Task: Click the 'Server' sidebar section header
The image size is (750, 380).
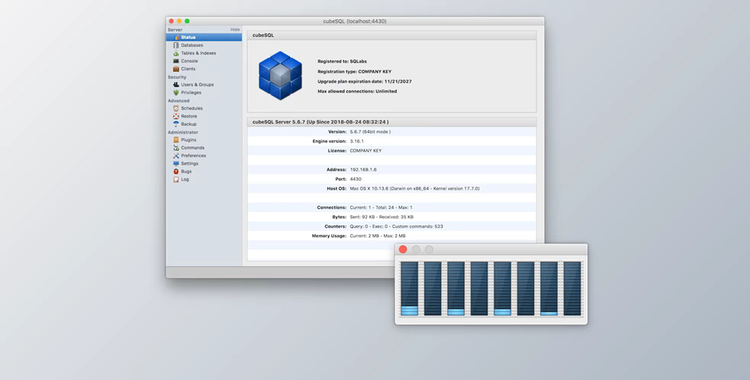Action: click(175, 30)
